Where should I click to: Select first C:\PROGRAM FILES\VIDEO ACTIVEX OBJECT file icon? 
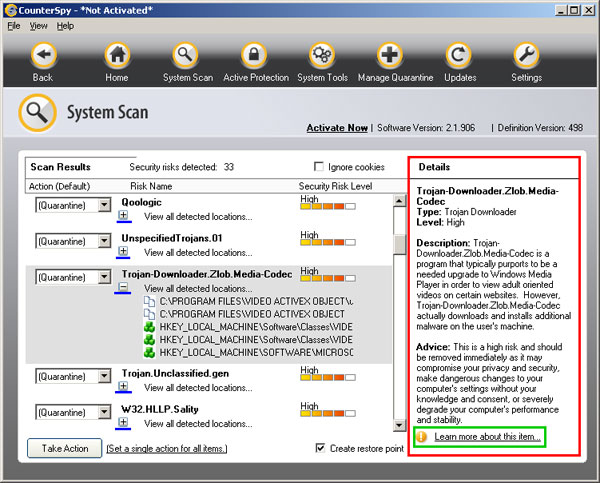pos(149,301)
